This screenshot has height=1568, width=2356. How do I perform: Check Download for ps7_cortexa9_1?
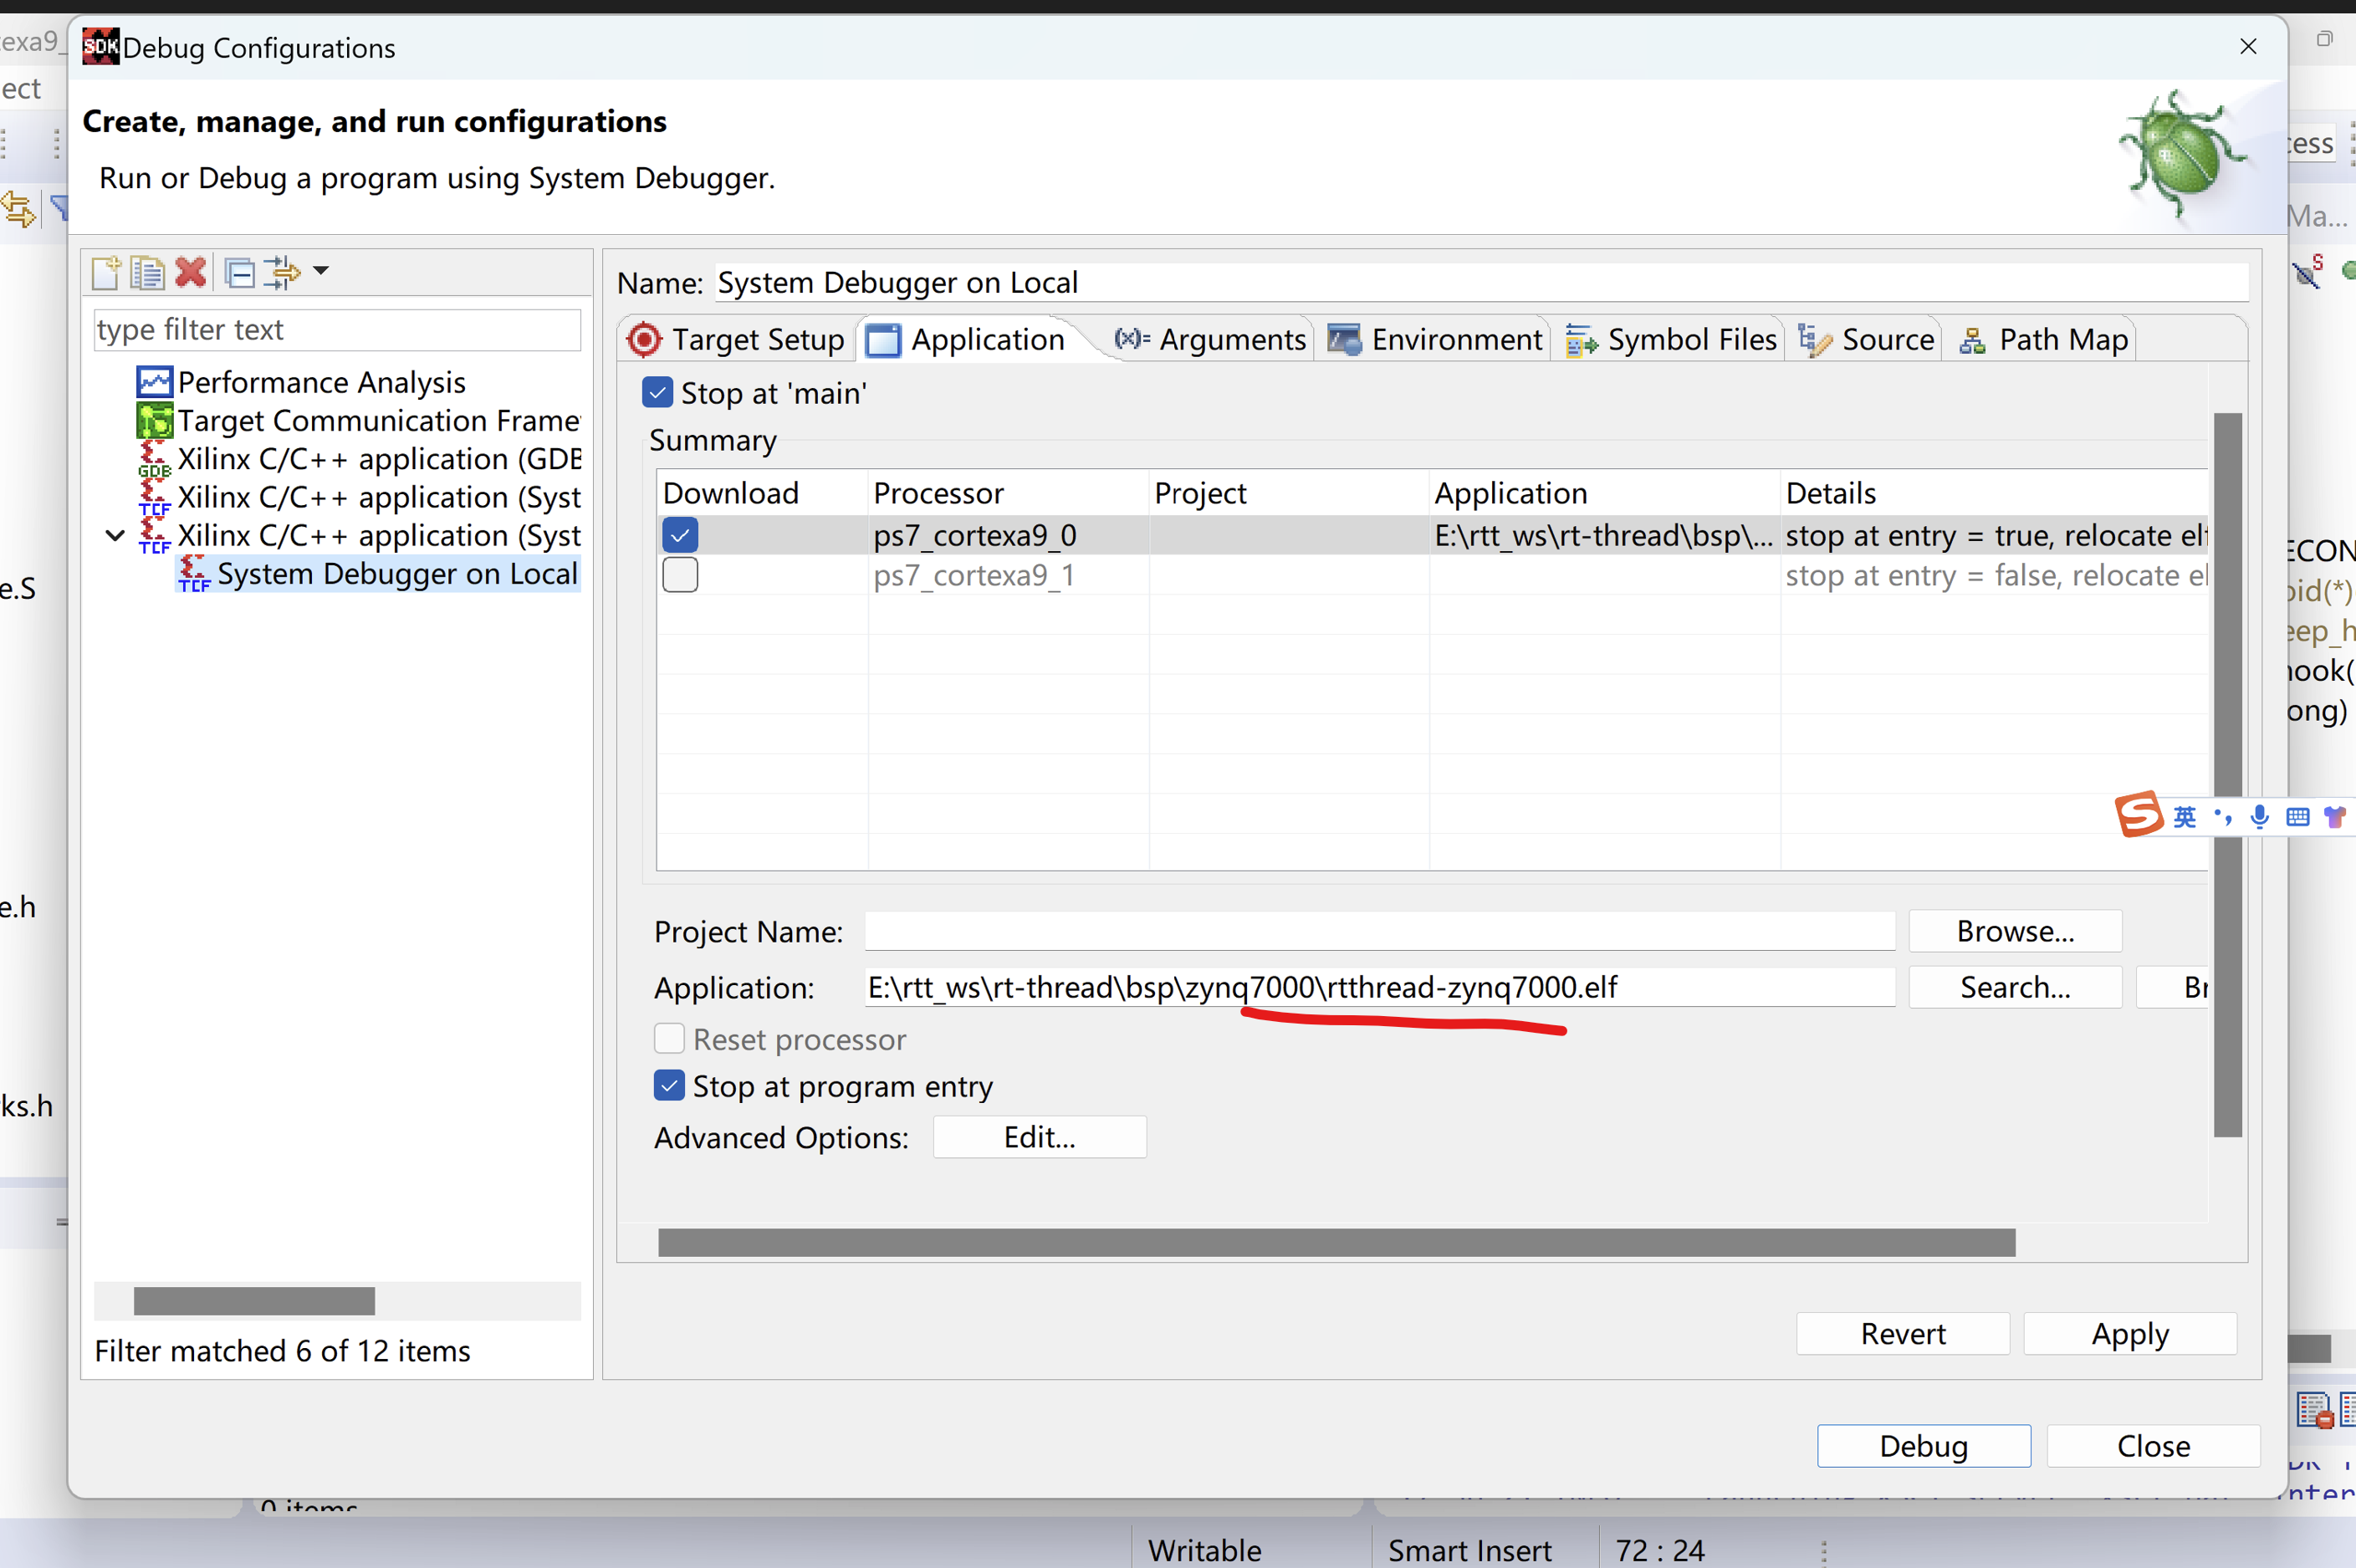point(680,576)
